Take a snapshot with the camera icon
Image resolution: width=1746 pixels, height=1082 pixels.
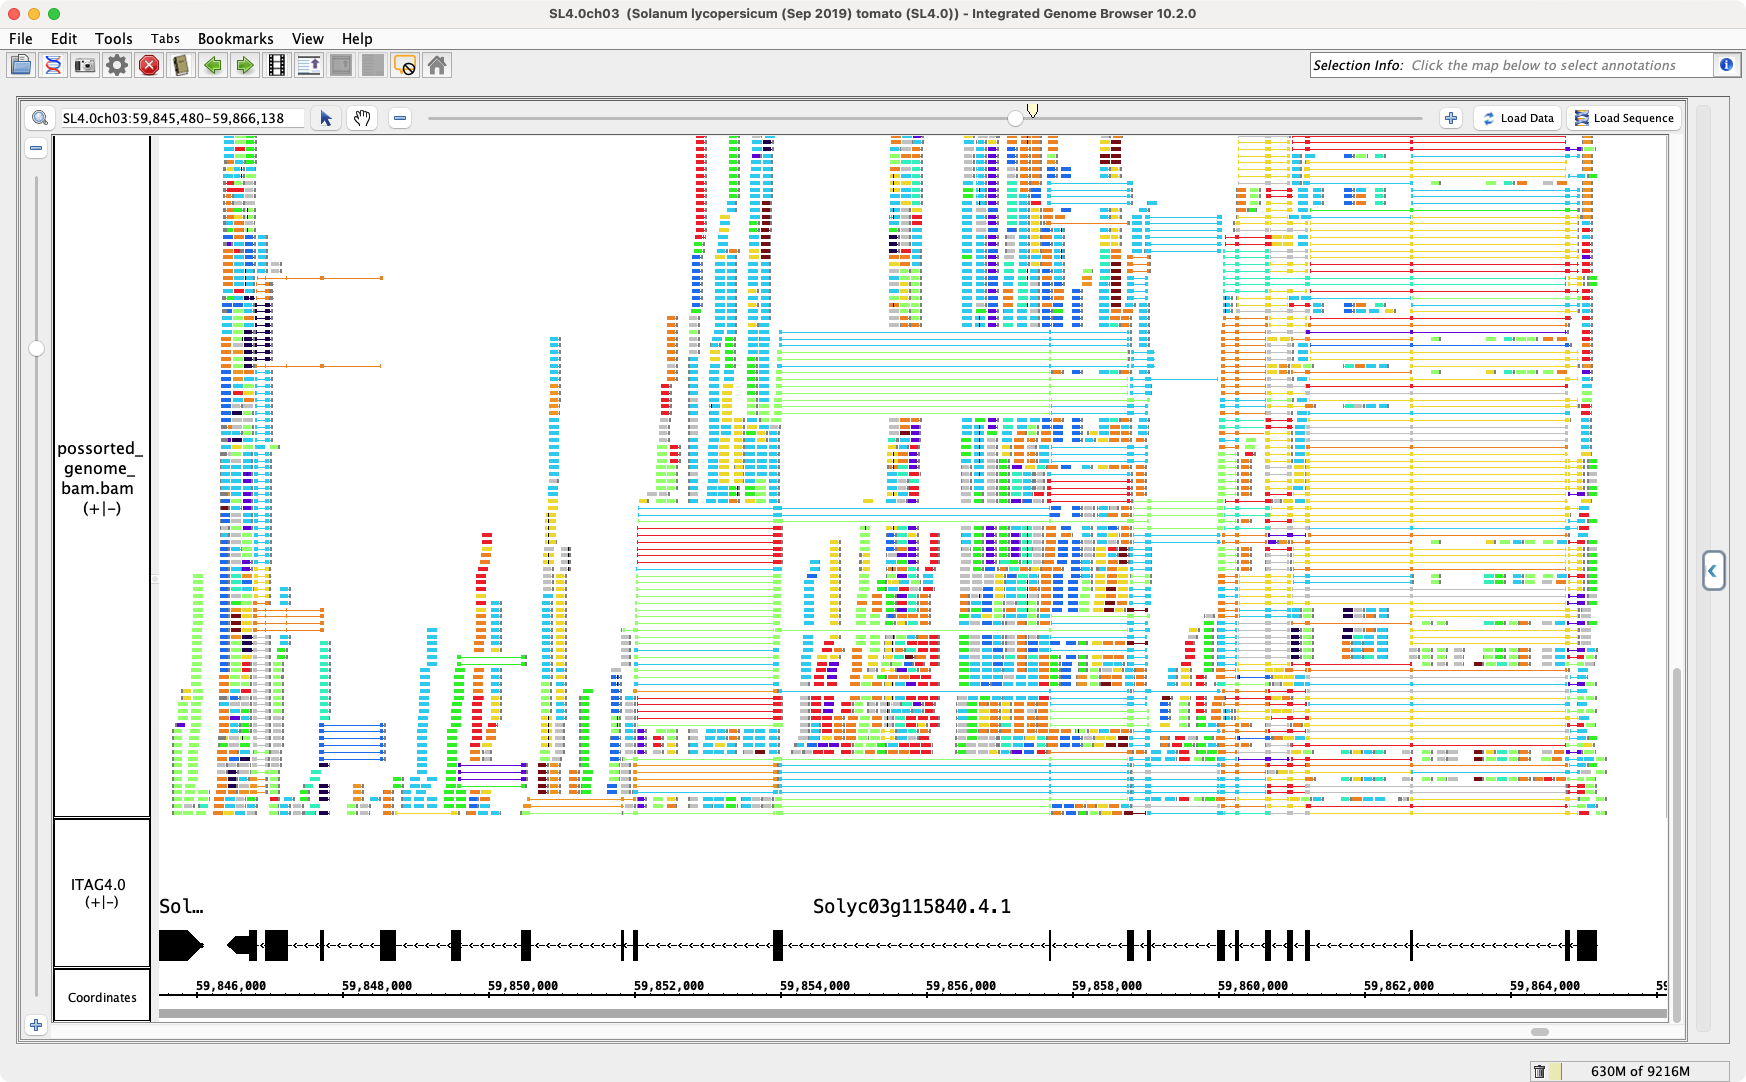(x=85, y=66)
